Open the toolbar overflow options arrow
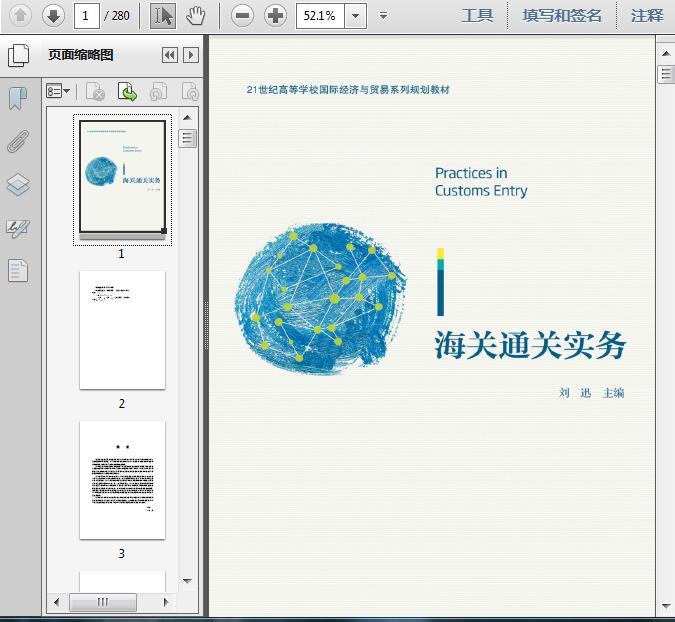This screenshot has width=675, height=622. click(x=383, y=16)
